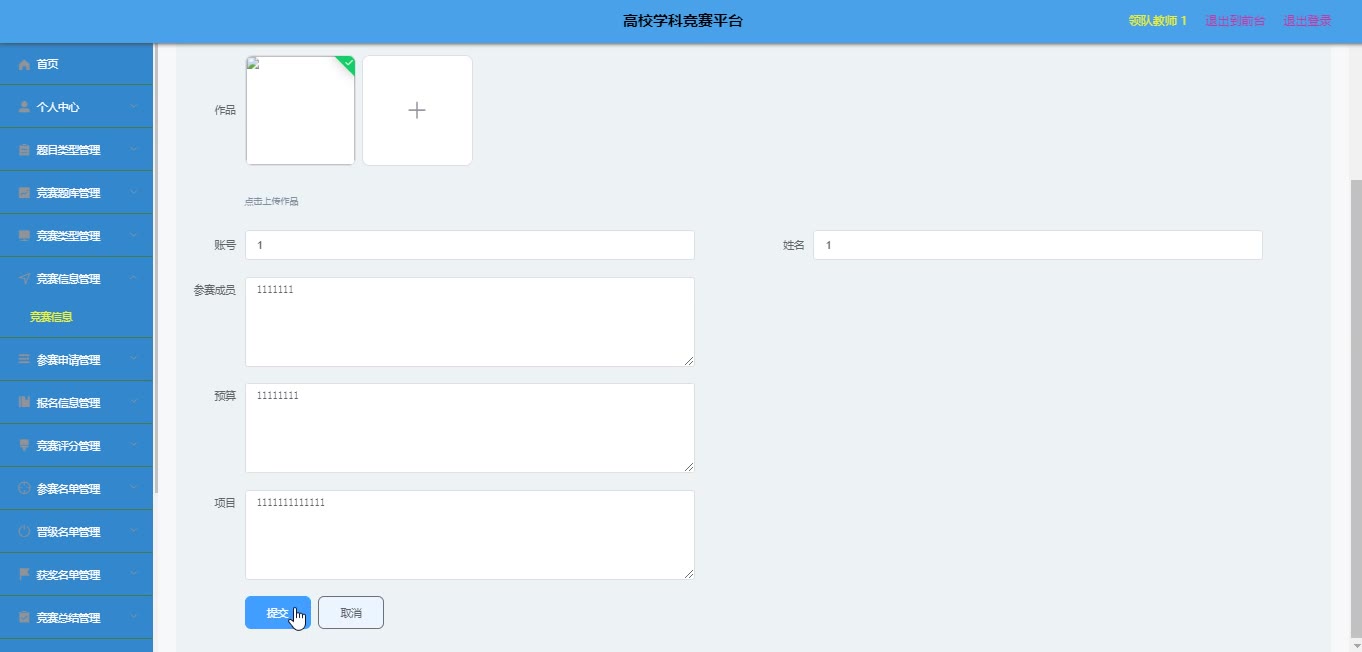Click the 点击上传作品 hint text

click(272, 201)
